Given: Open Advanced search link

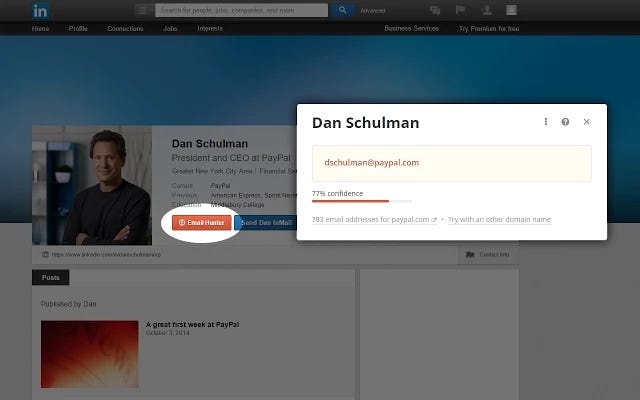Looking at the screenshot, I should pyautogui.click(x=372, y=11).
